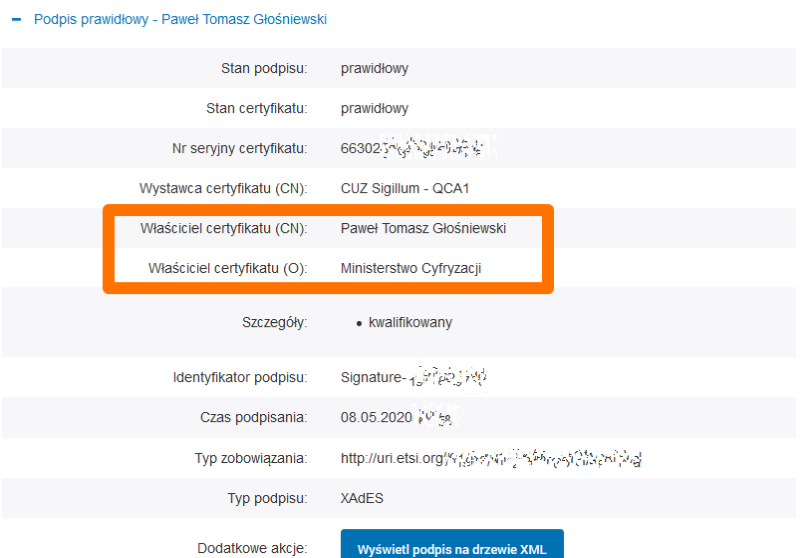This screenshot has width=800, height=558.
Task: Click the 'Właściciel certyfikatu (O):' label
Action: 227,268
